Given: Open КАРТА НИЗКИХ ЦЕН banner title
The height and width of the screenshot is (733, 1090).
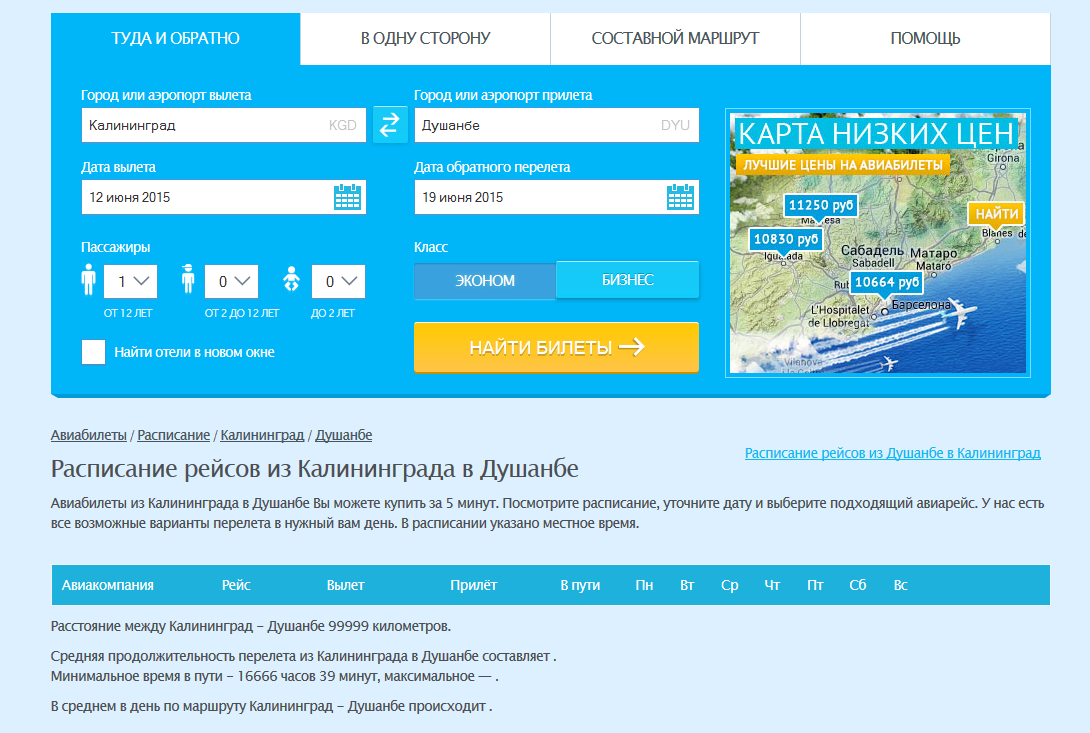Looking at the screenshot, I should 875,133.
